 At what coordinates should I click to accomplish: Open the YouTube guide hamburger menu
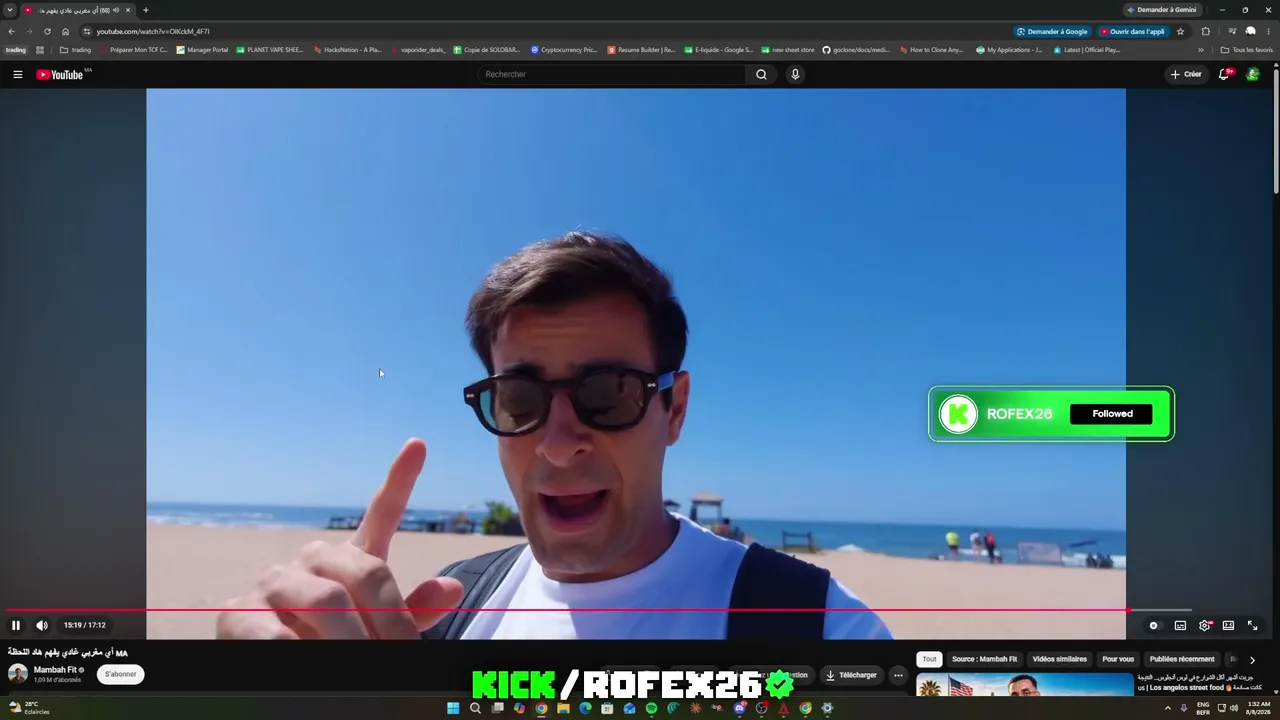[x=17, y=74]
